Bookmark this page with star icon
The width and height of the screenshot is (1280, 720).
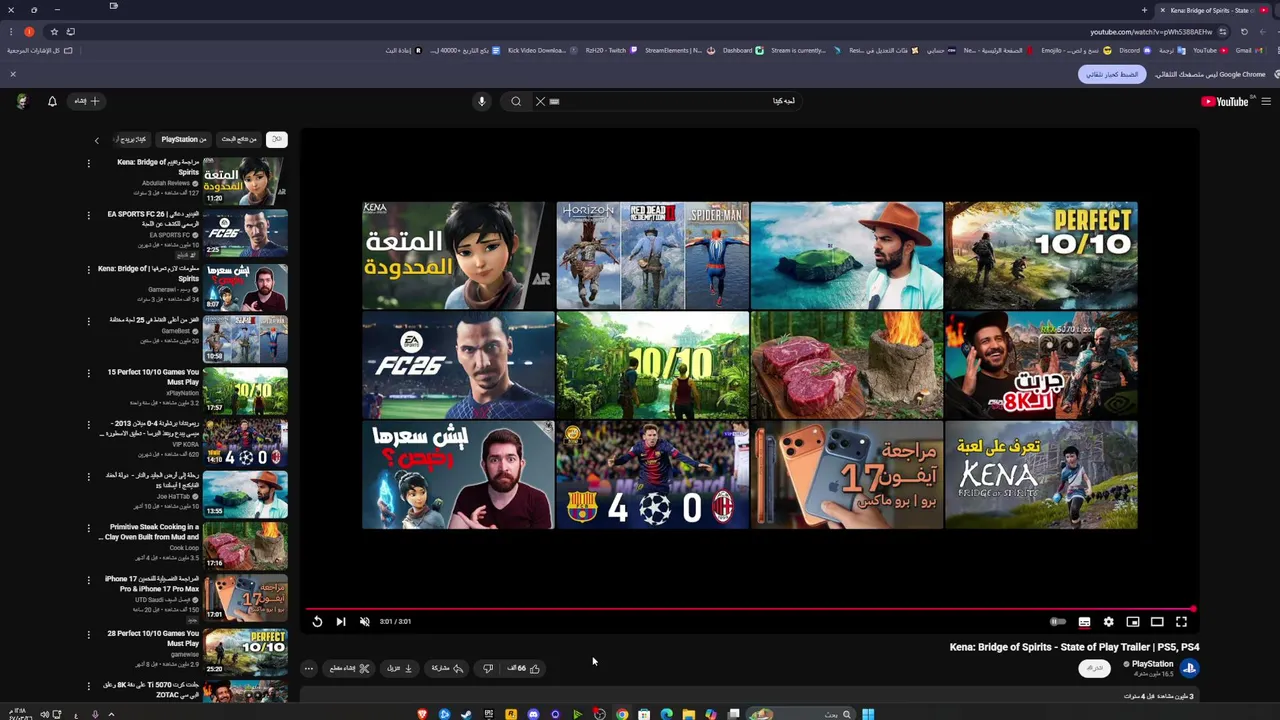point(54,32)
